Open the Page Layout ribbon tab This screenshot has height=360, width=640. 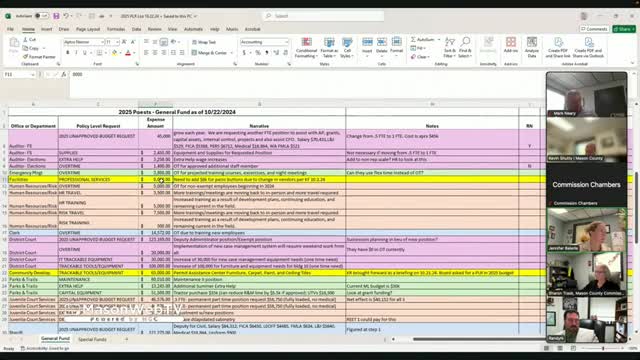point(88,29)
